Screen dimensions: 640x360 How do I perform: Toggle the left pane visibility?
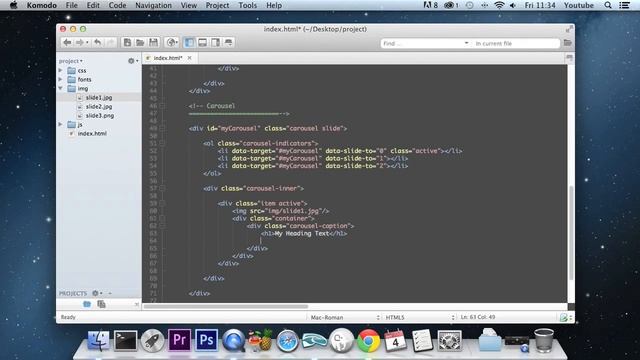189,42
